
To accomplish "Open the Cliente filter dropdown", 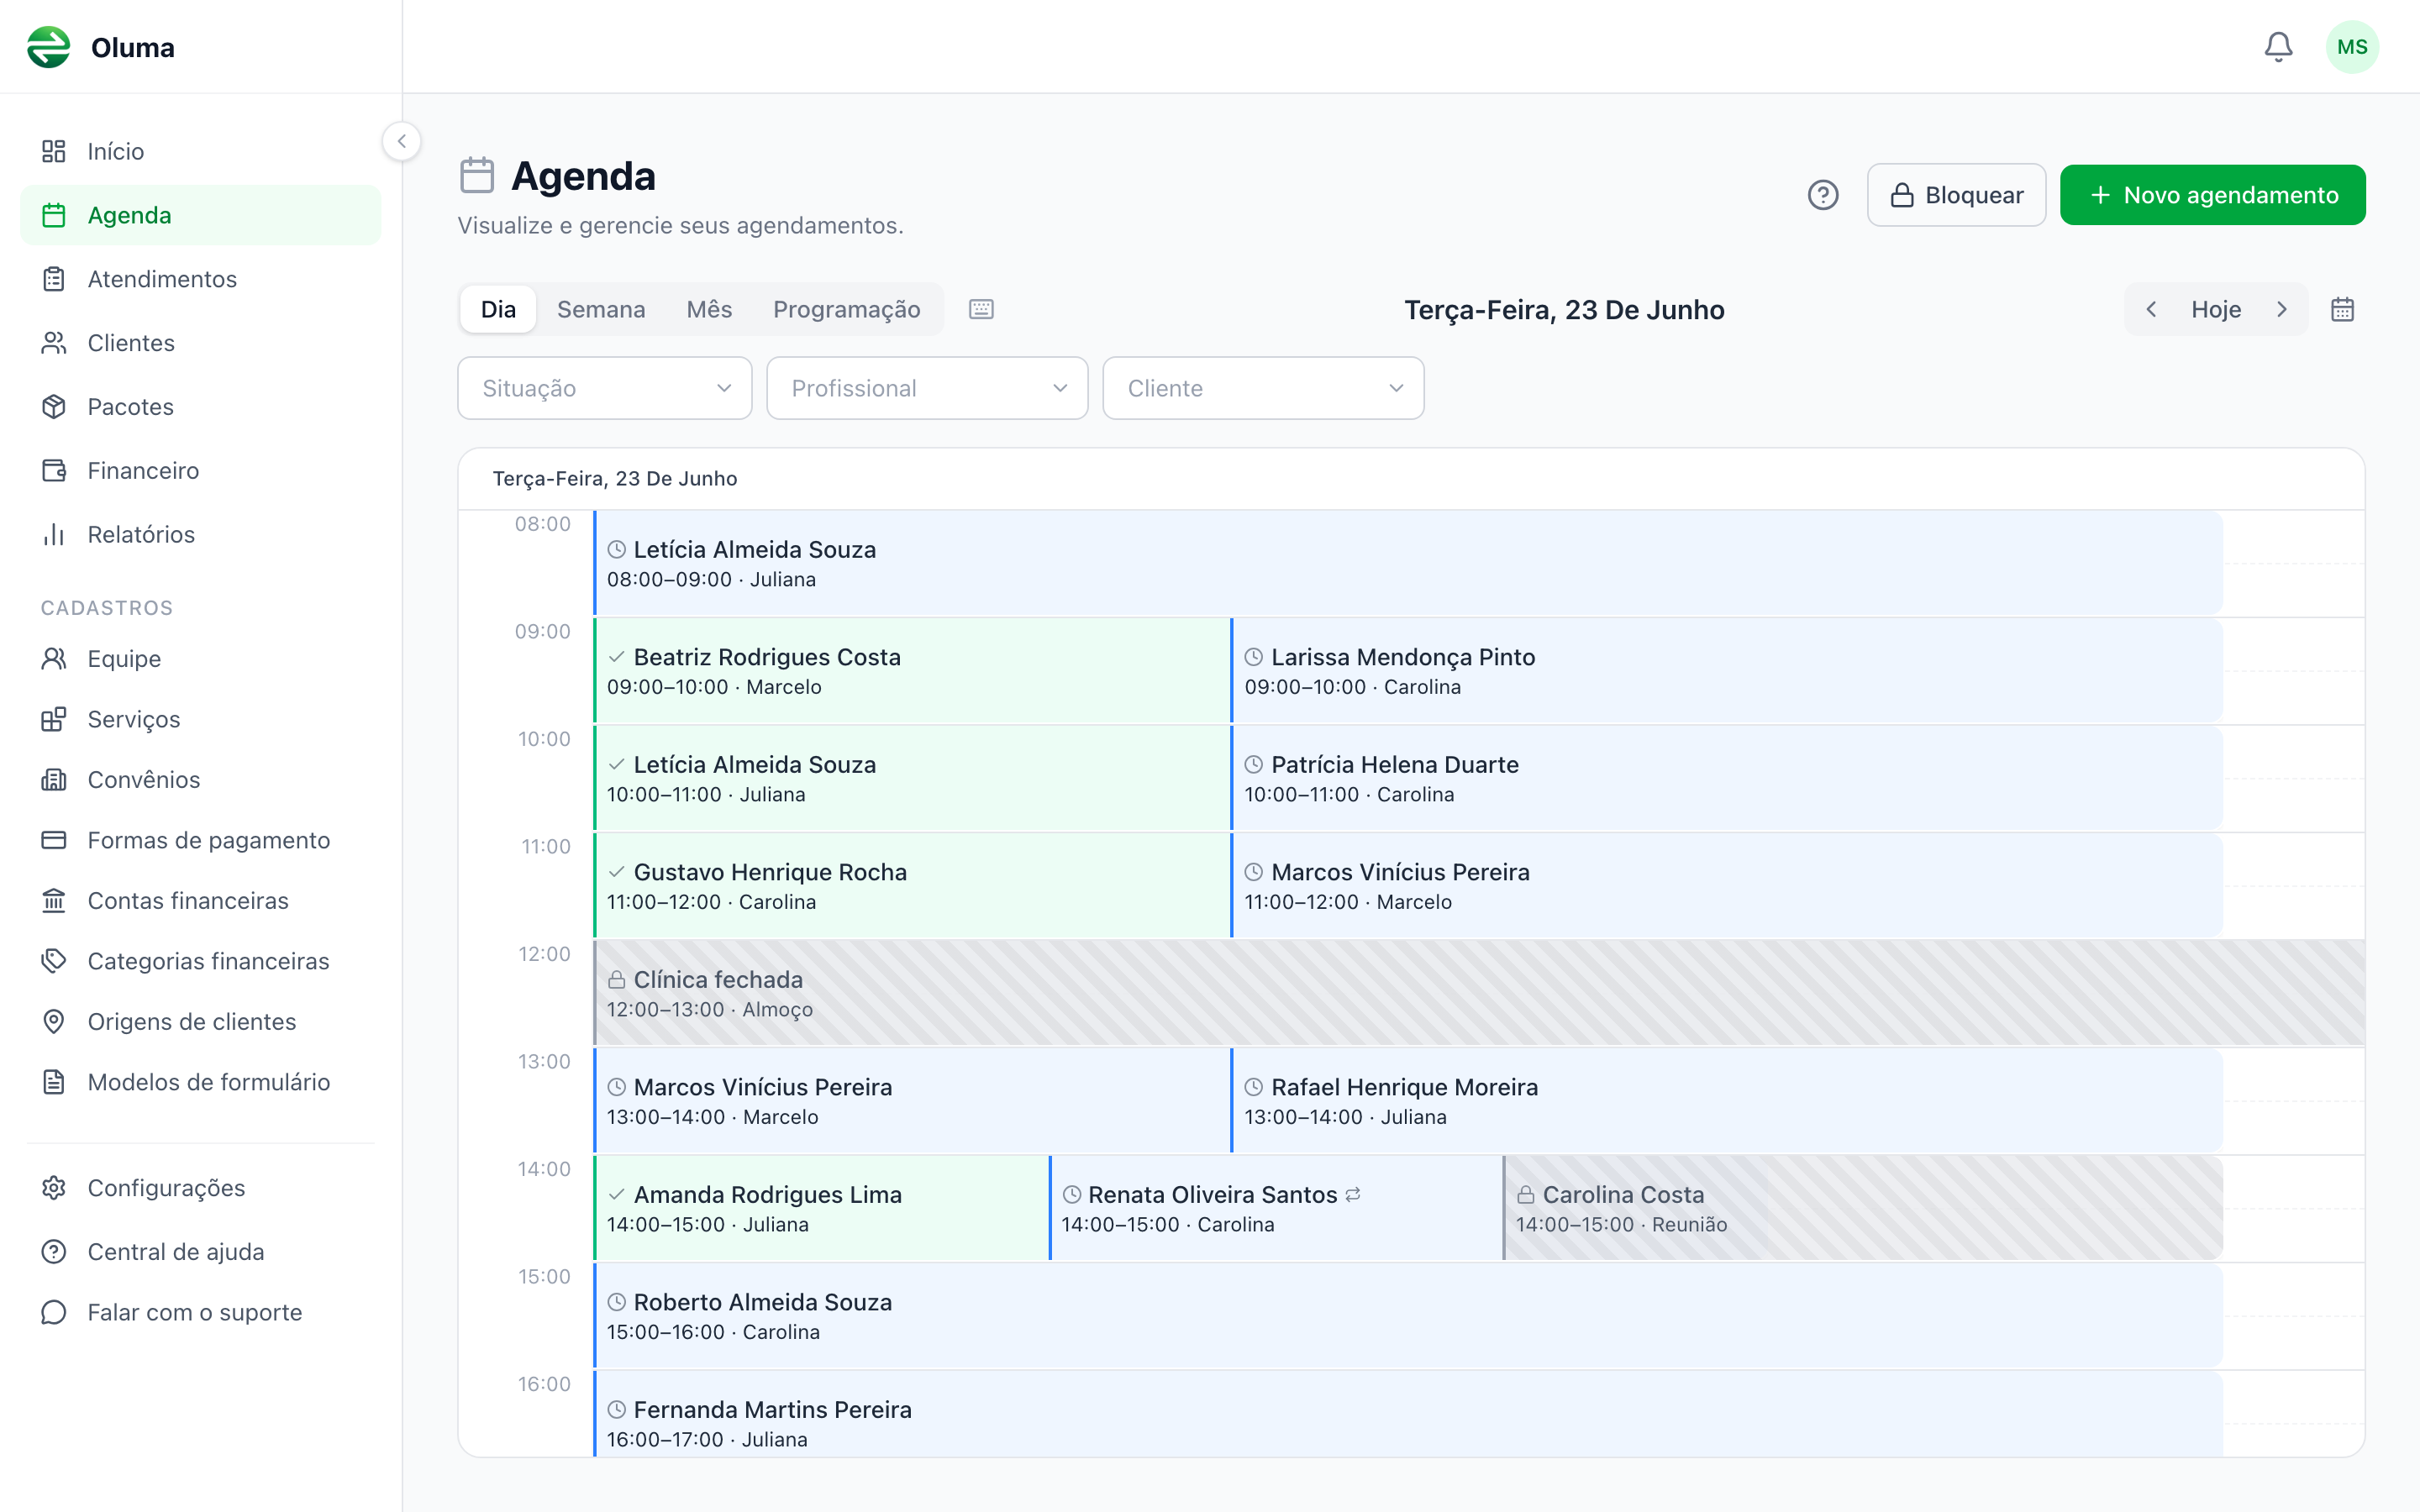I will tap(1263, 388).
